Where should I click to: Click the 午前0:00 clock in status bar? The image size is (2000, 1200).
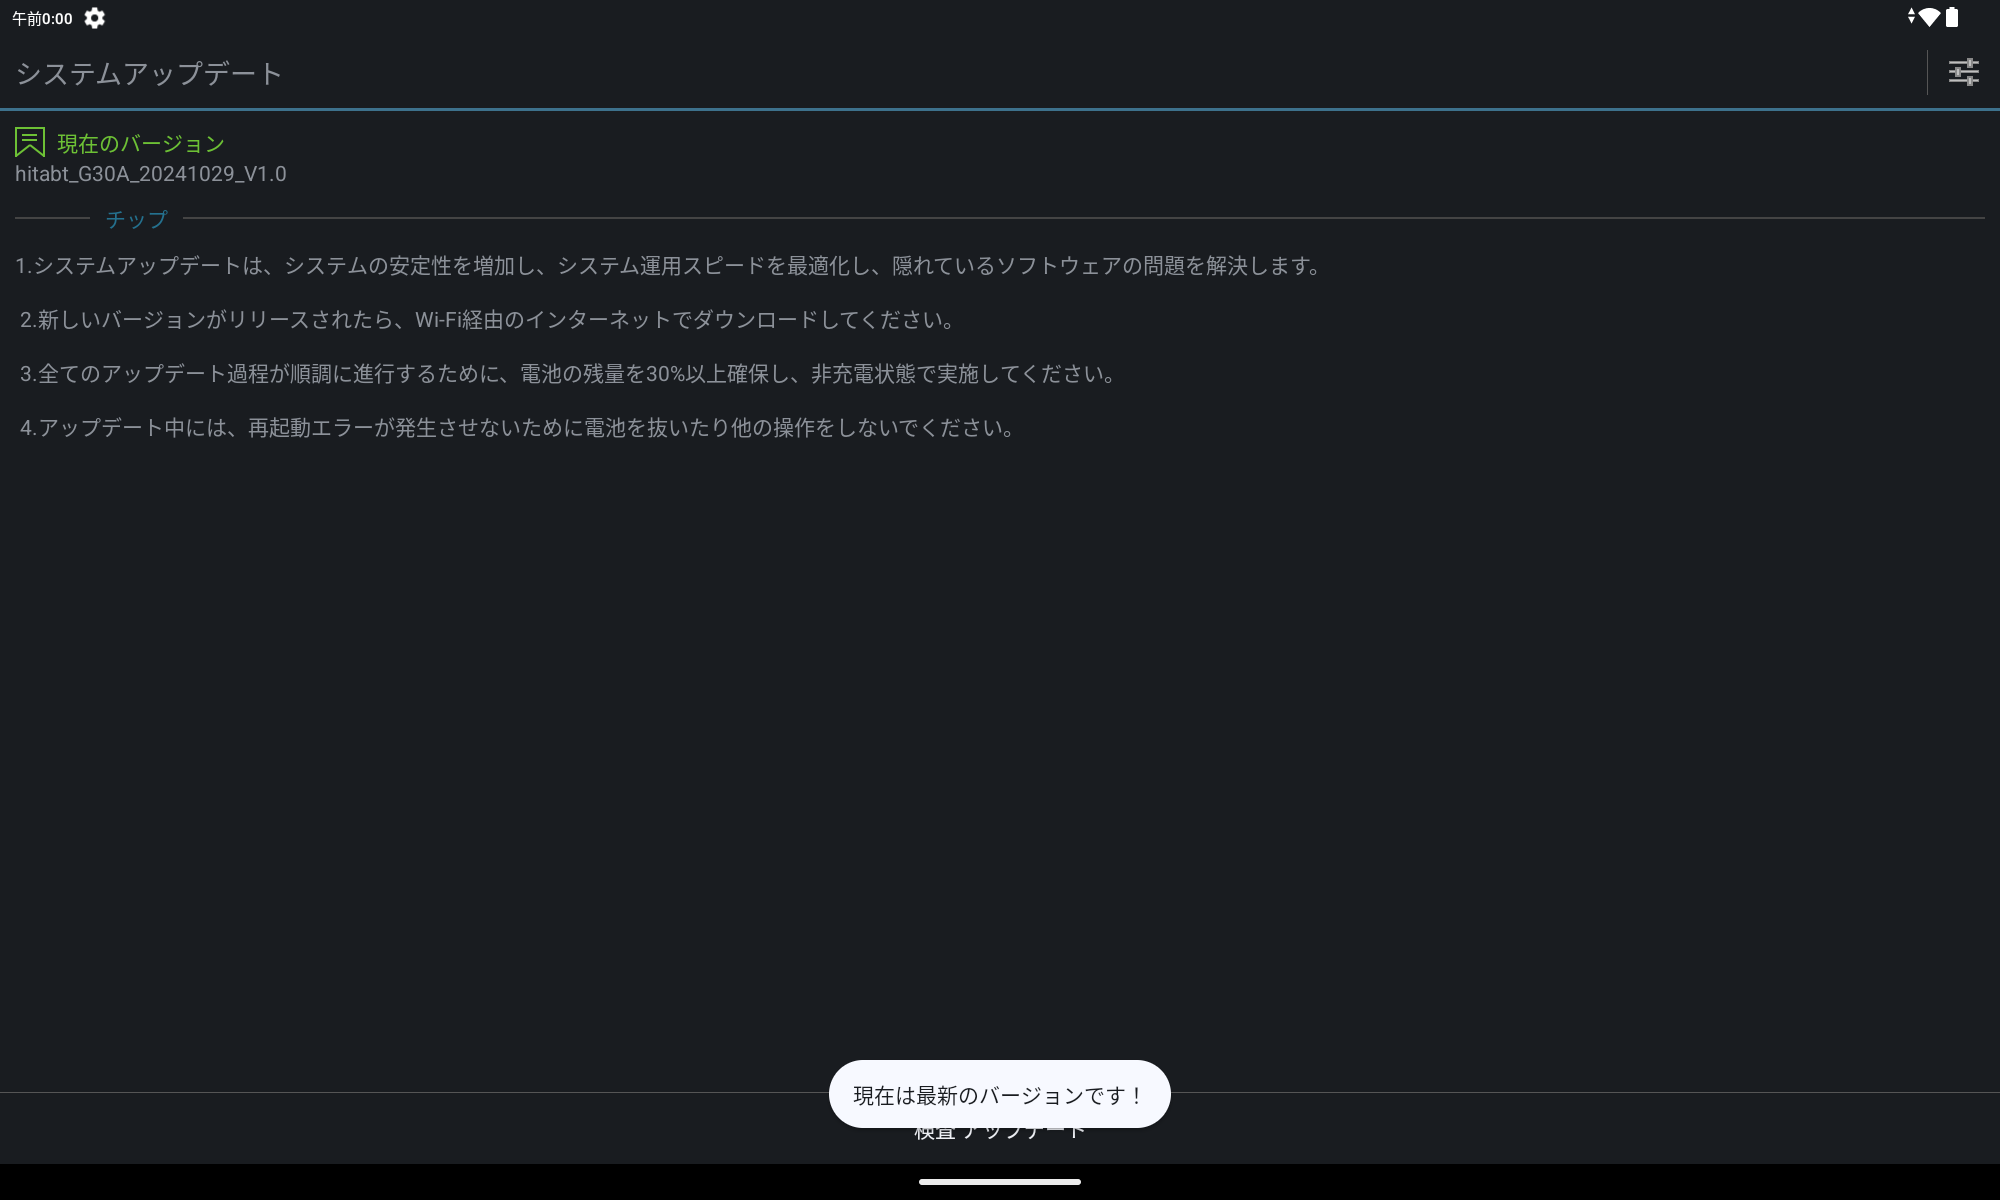point(42,18)
